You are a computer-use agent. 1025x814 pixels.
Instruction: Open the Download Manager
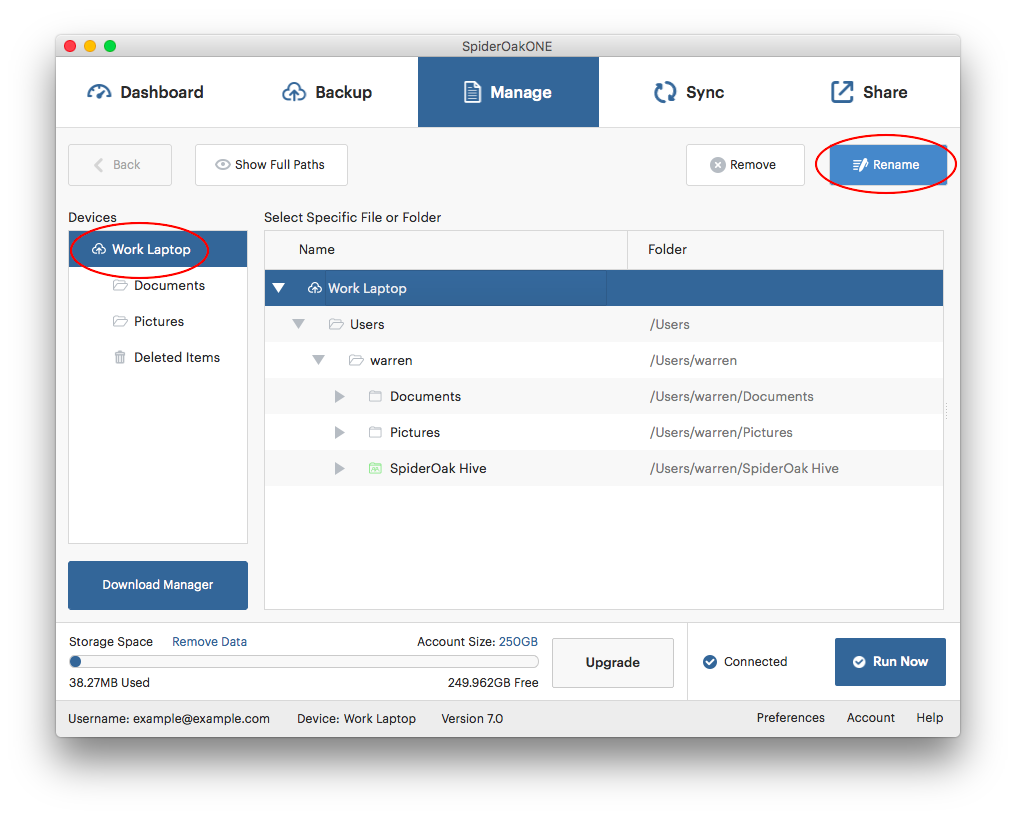pyautogui.click(x=158, y=585)
